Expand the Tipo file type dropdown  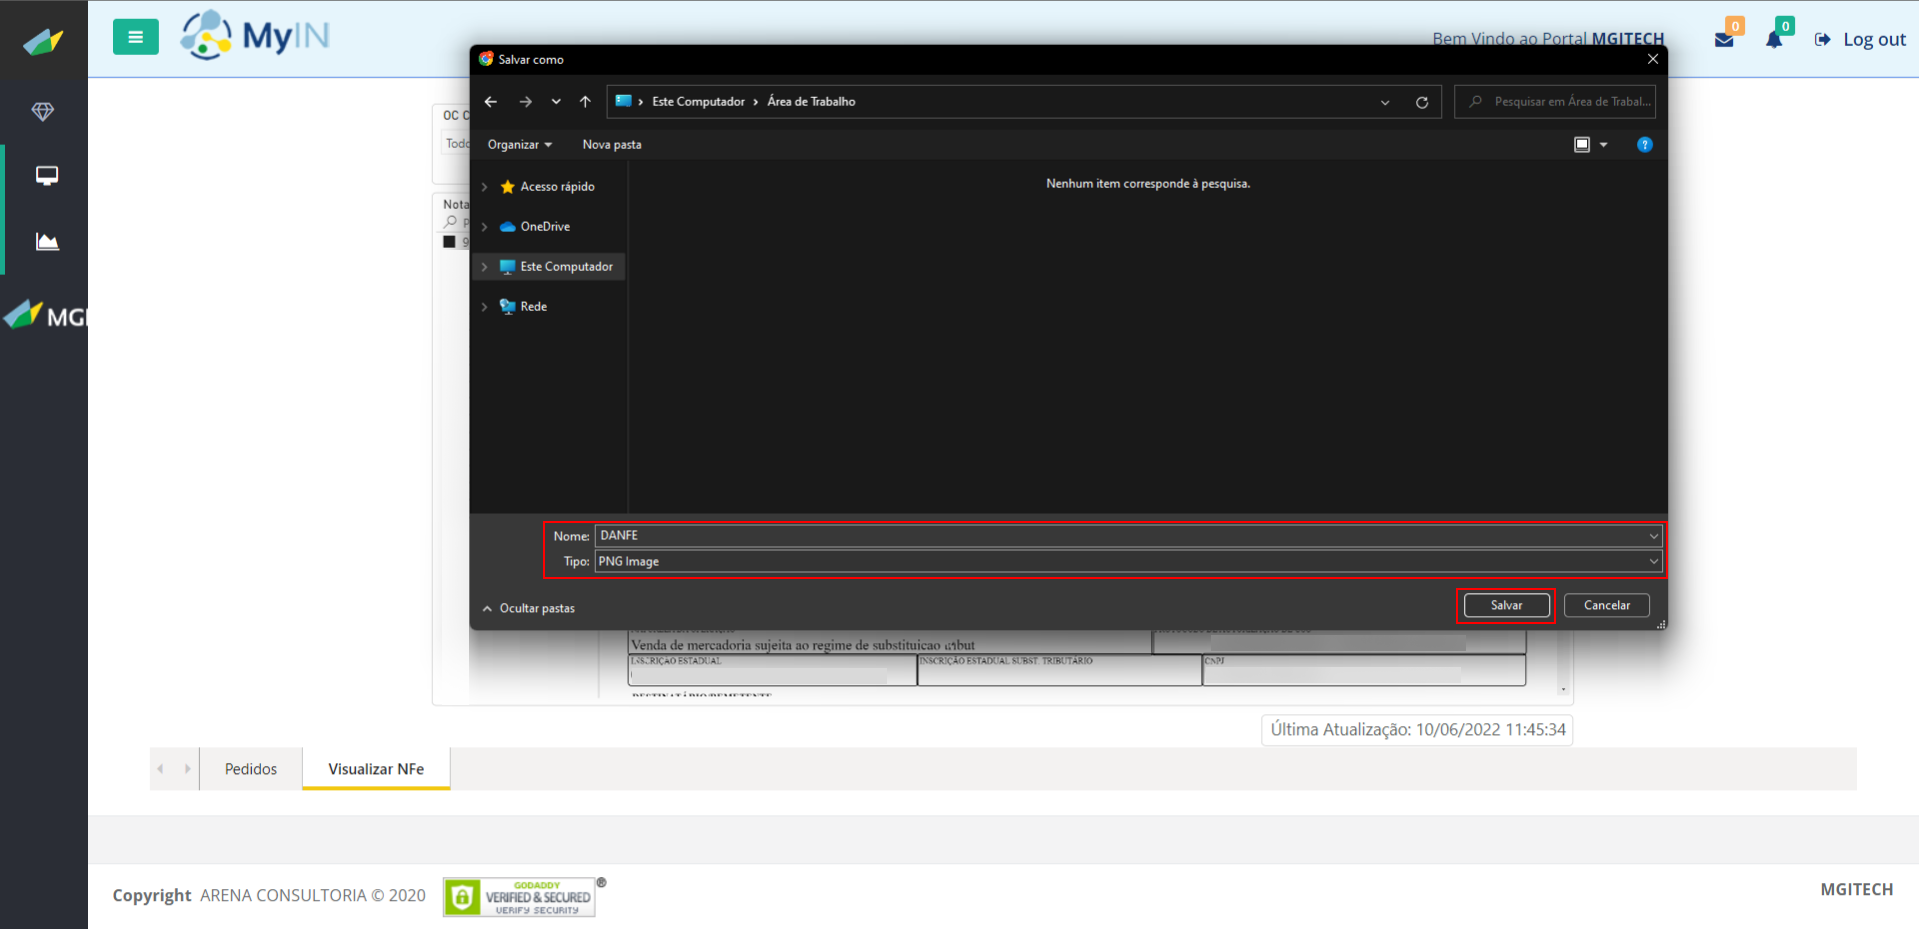coord(1653,562)
